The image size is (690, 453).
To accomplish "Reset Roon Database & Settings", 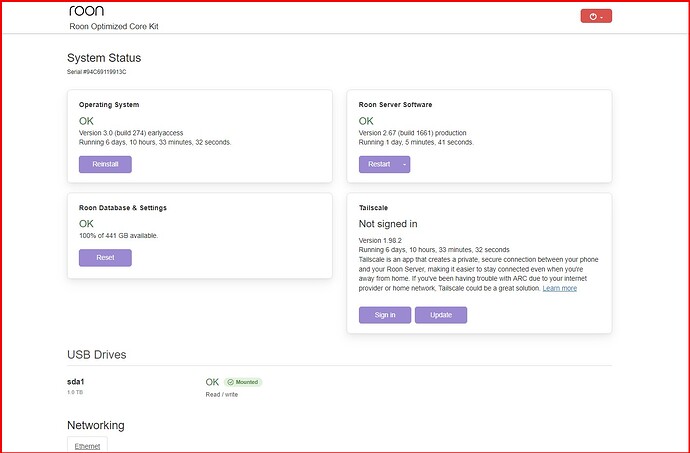I will tap(105, 258).
